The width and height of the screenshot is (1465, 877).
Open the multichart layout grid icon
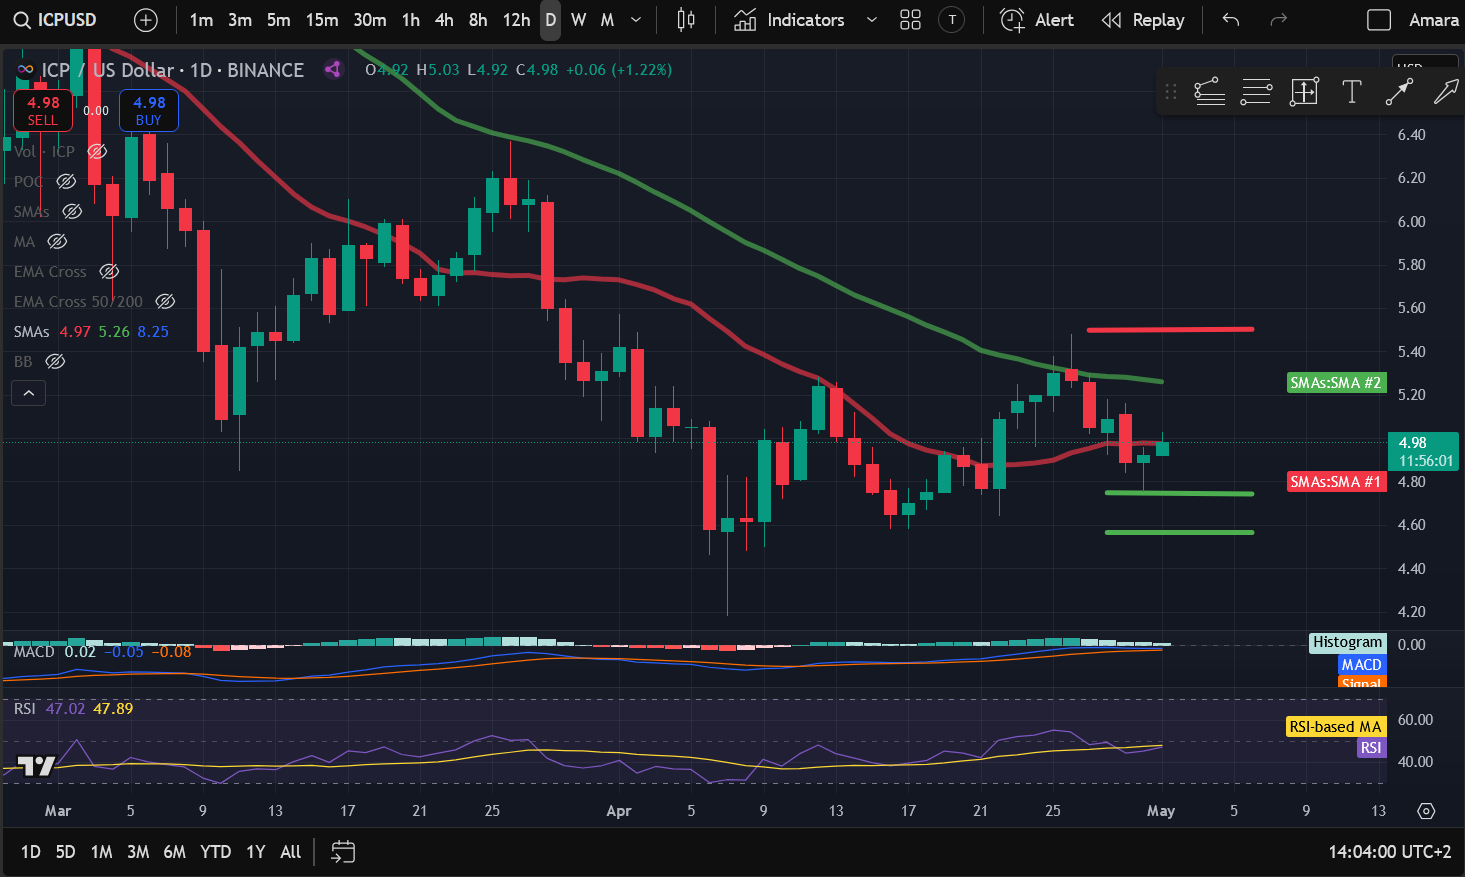pyautogui.click(x=910, y=19)
